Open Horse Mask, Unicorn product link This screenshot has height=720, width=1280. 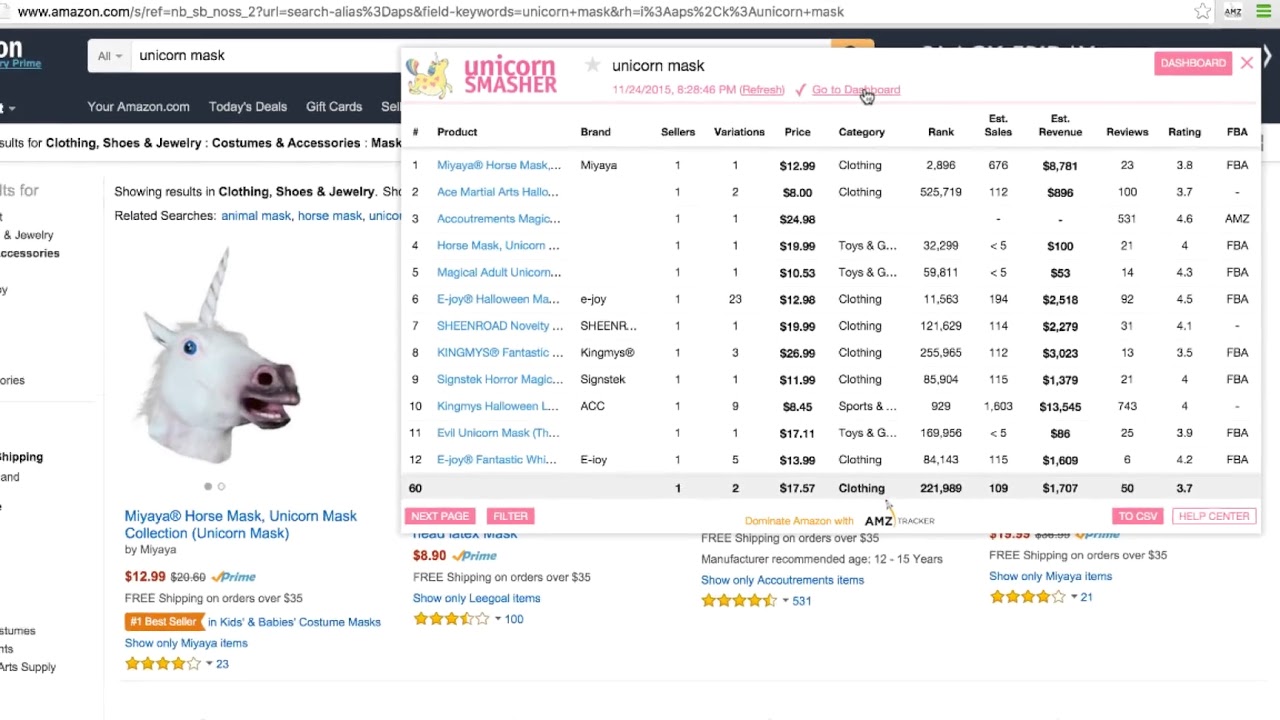[x=497, y=245]
